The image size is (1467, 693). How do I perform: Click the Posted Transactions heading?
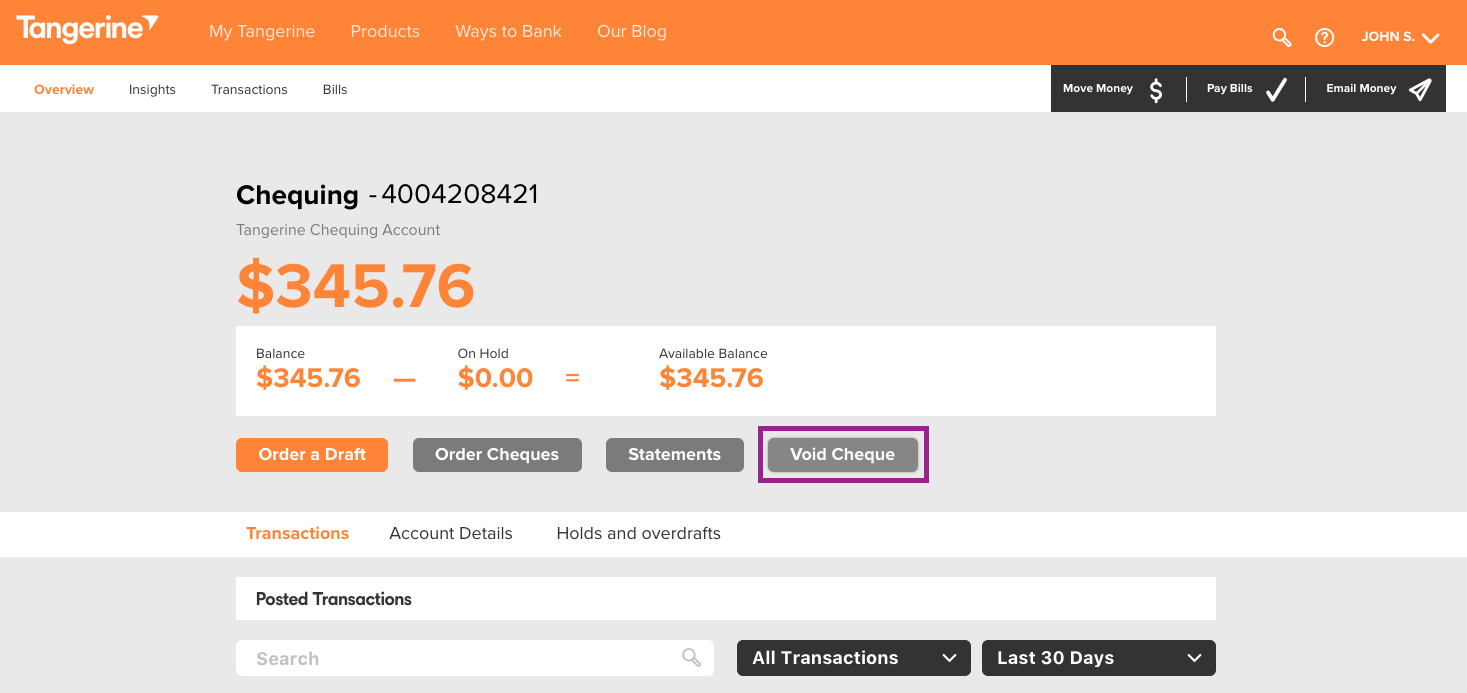pos(334,599)
